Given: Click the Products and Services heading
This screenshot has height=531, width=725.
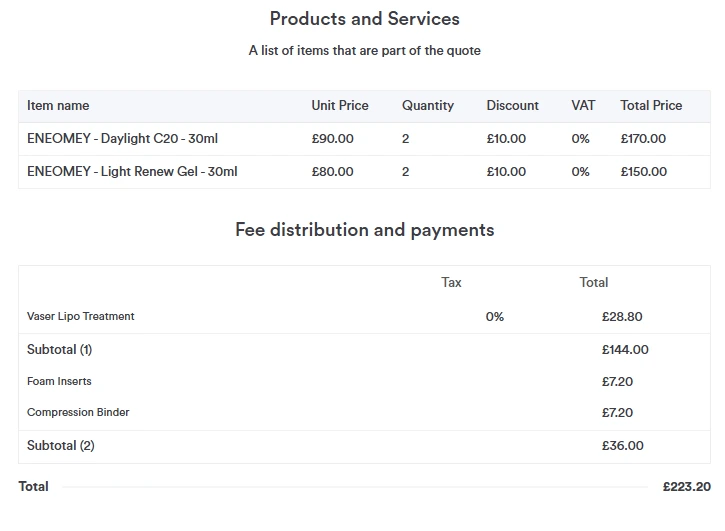Looking at the screenshot, I should click(x=365, y=19).
